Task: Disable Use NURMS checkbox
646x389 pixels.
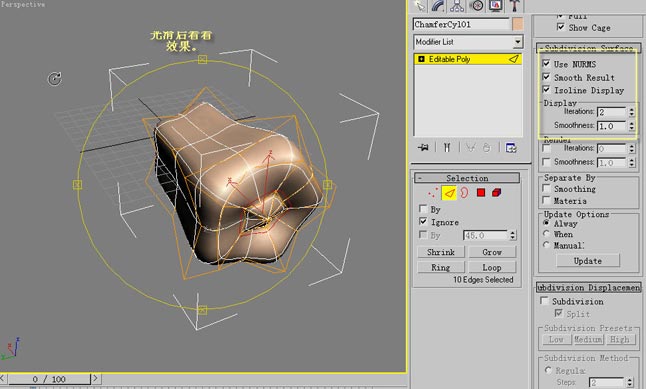Action: point(546,63)
